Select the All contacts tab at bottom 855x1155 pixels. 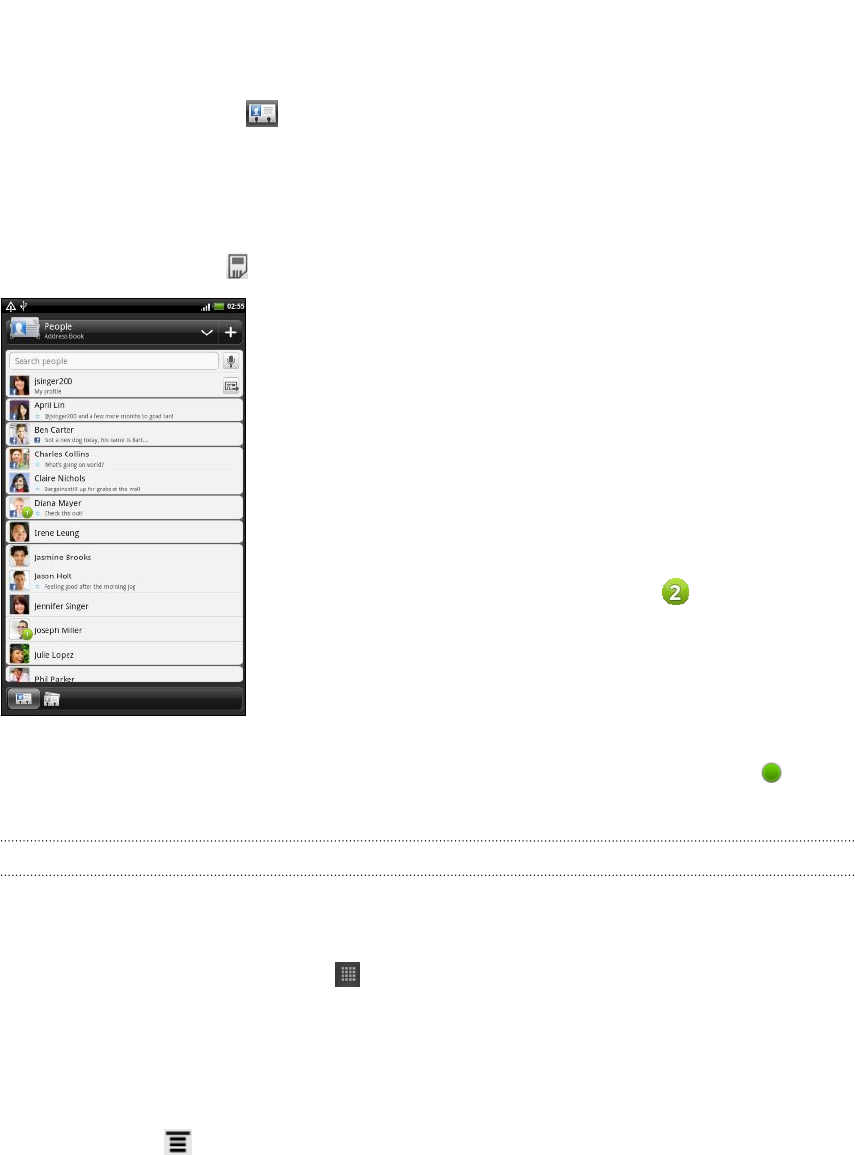point(24,699)
